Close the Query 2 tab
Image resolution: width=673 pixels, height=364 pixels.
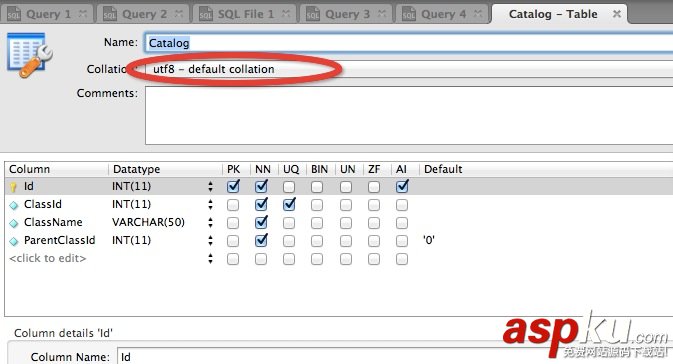[179, 14]
